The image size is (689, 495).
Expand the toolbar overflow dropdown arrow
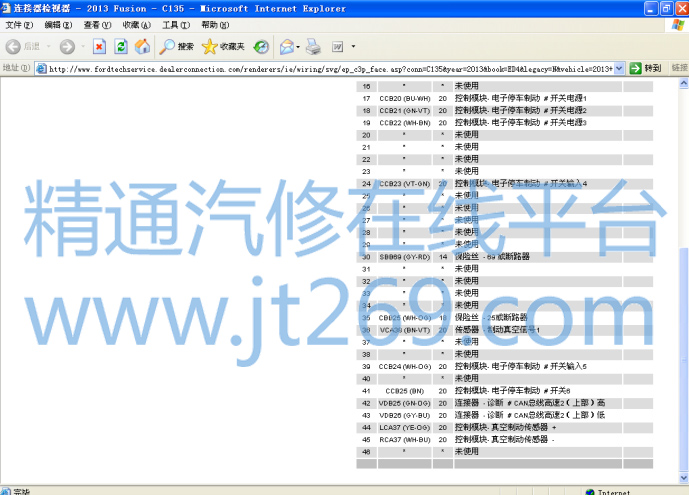pos(353,46)
